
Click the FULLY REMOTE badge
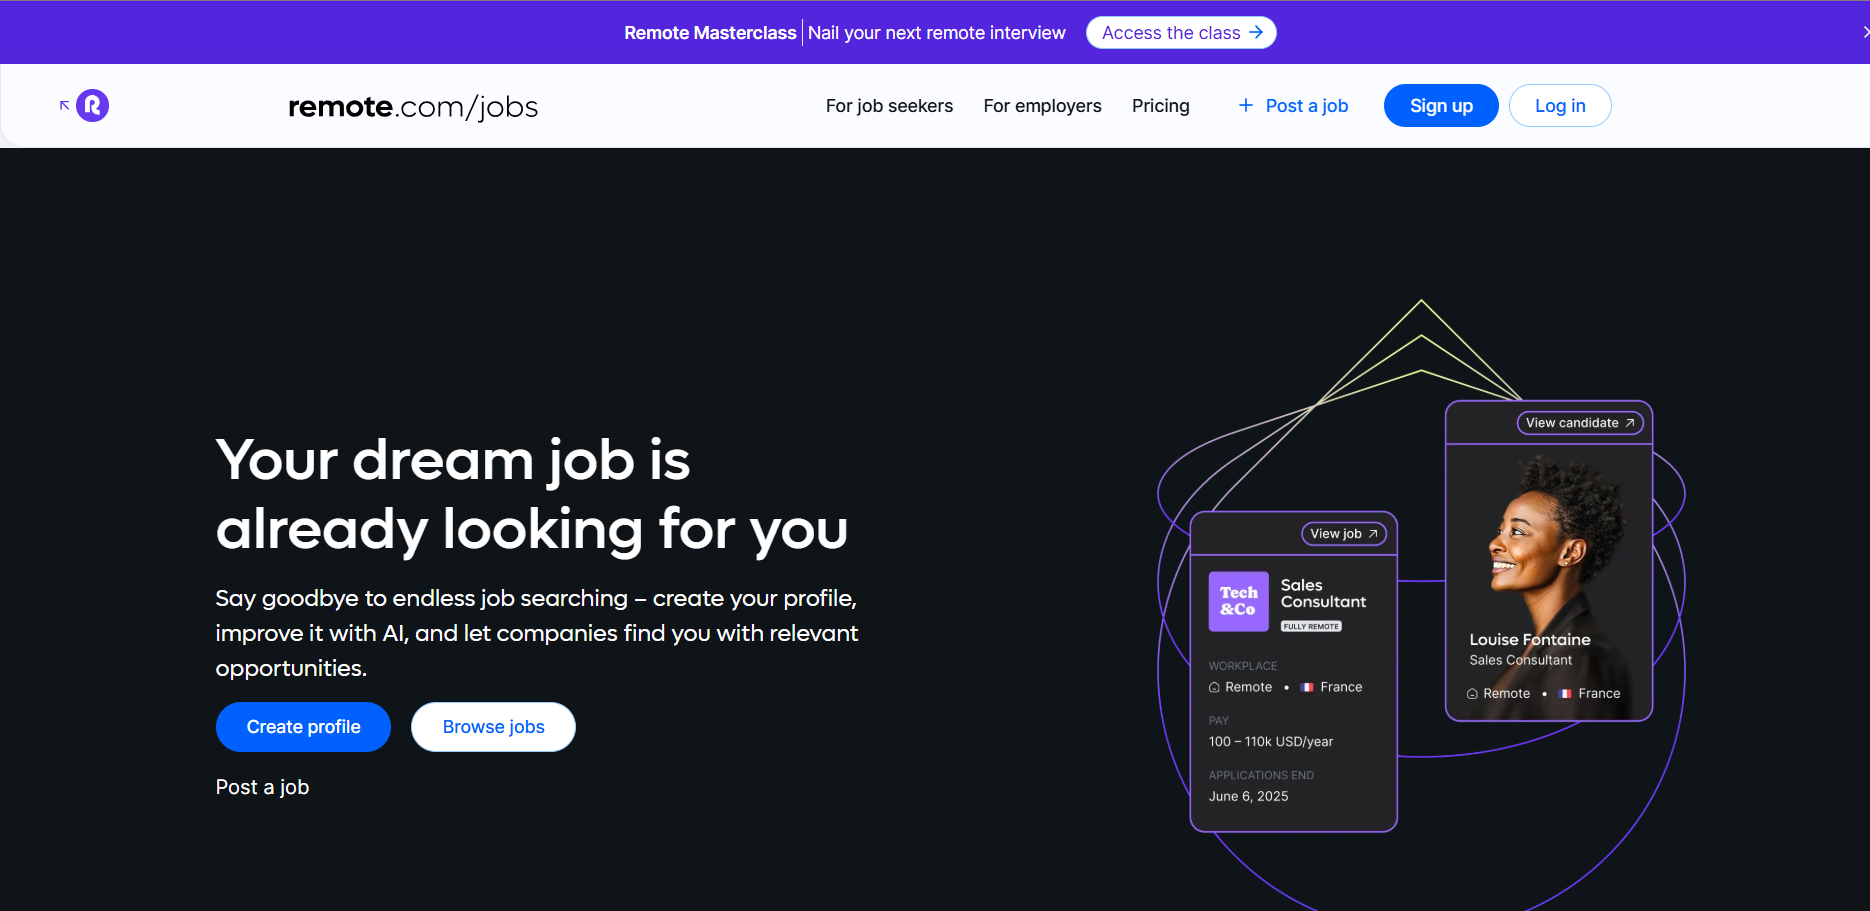[1311, 627]
